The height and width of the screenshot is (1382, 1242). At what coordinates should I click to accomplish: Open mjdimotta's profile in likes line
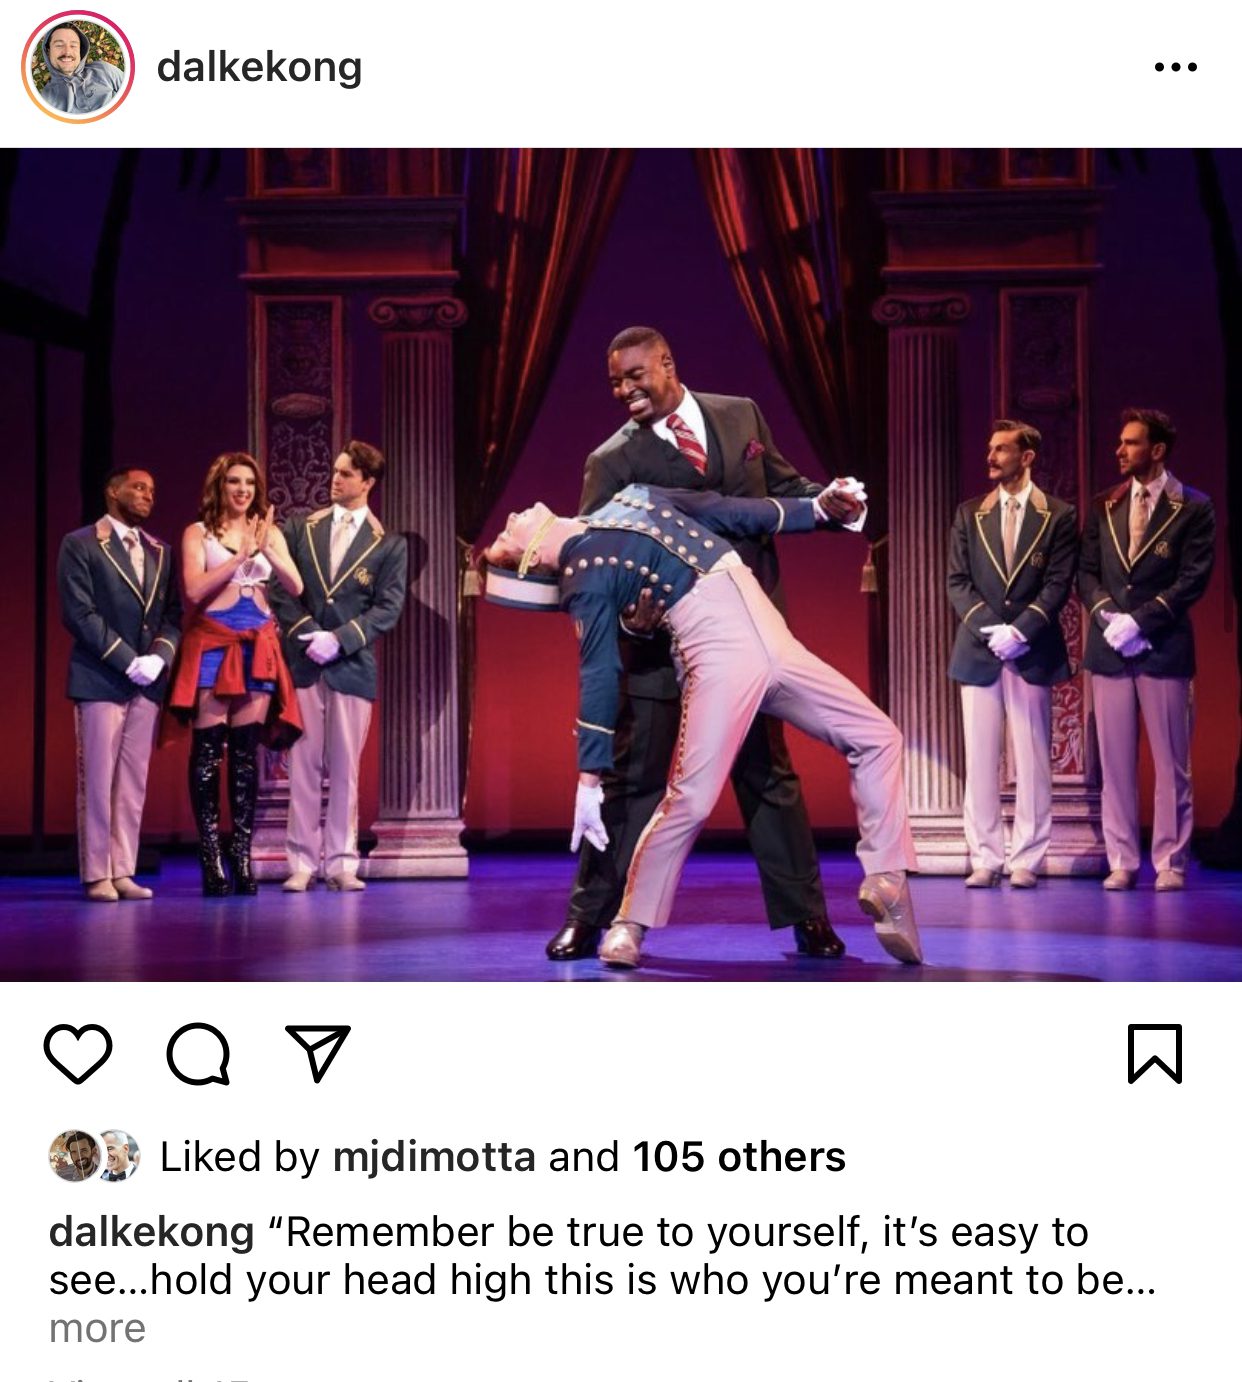pos(434,1157)
